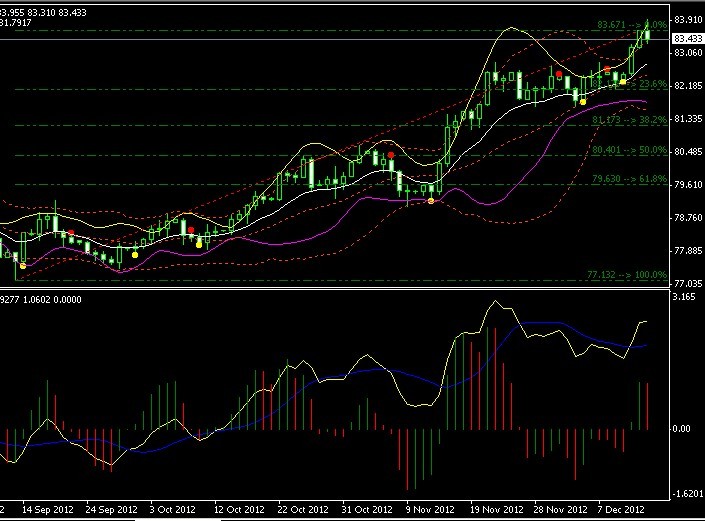Click the indicator readout 1.0602 0.0000
Image resolution: width=705 pixels, height=521 pixels.
(52, 299)
